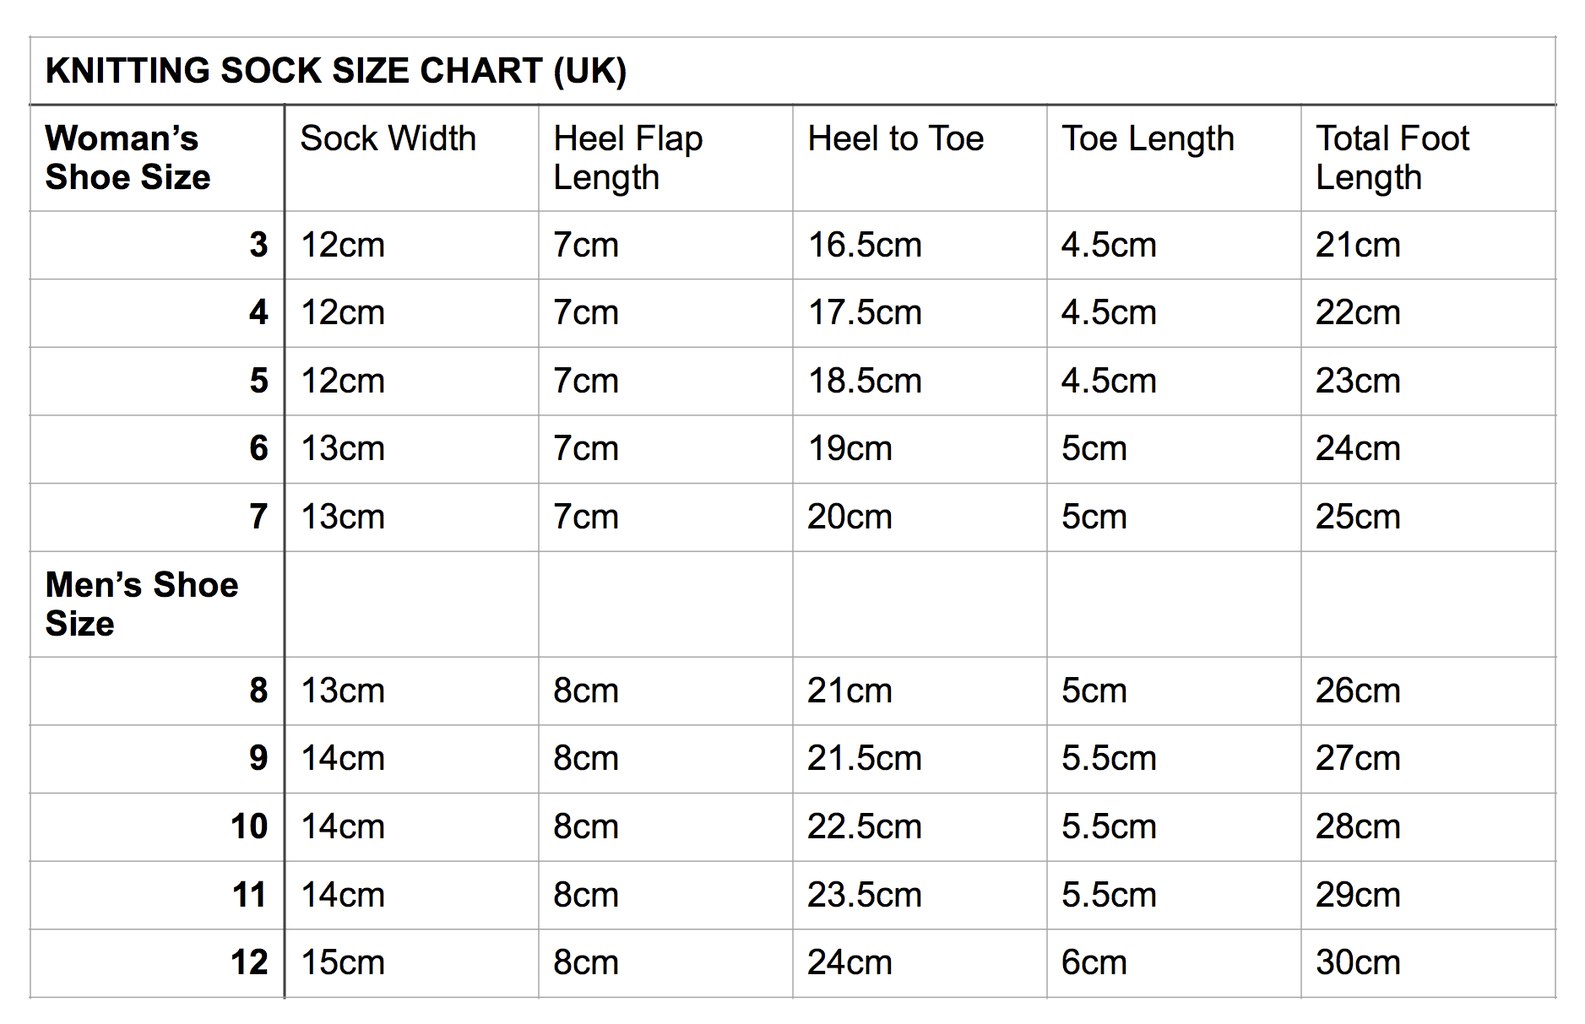This screenshot has height=1024, width=1585.
Task: Click the Heel Flap Length header
Action: (627, 157)
